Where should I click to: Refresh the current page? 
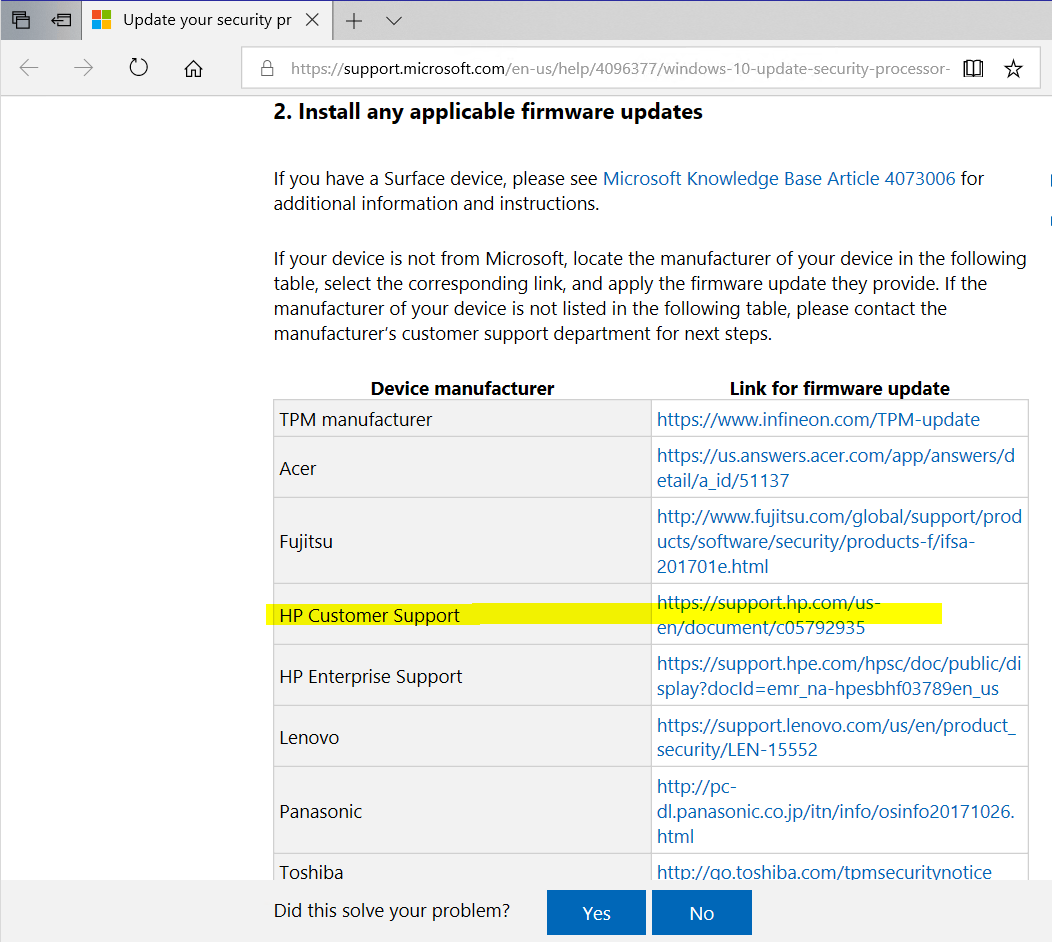tap(138, 68)
